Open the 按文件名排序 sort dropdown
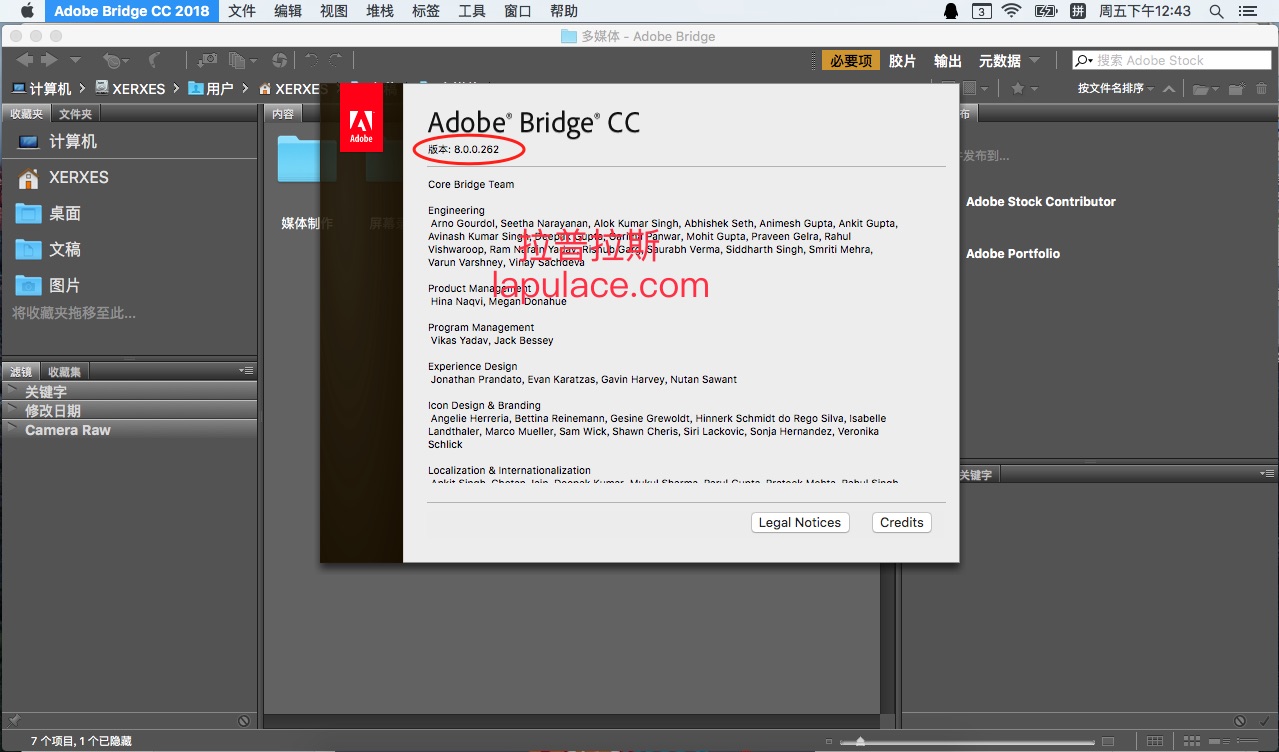The width and height of the screenshot is (1279, 752). tap(1116, 88)
